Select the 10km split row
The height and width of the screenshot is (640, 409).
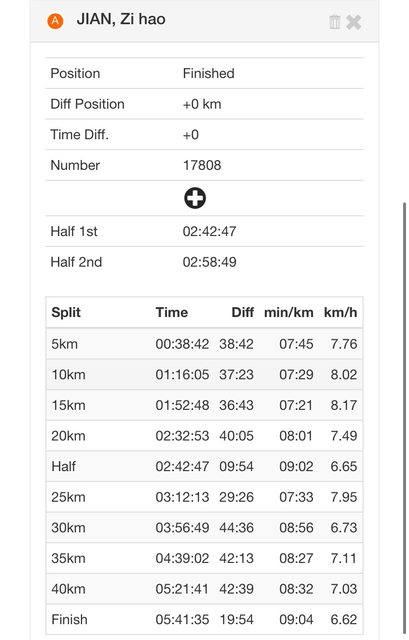click(204, 374)
